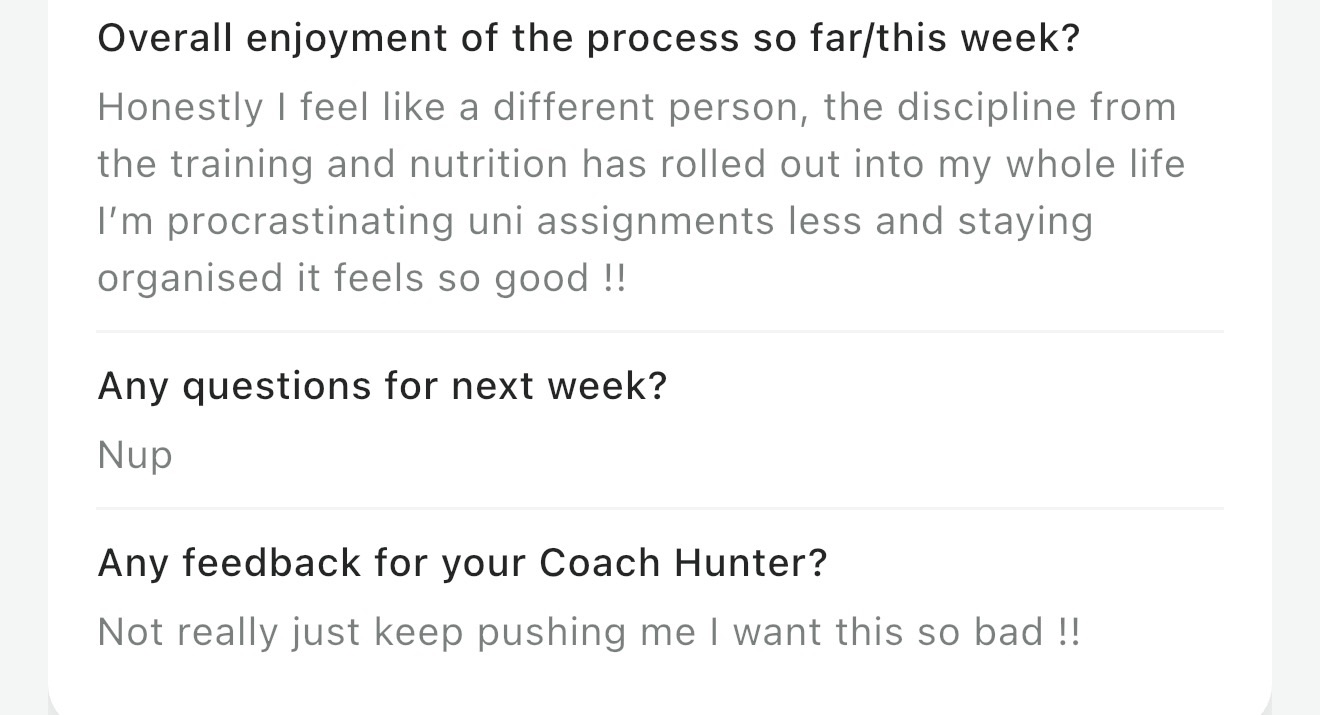Click 'I want this so bad !!' text
The image size is (1320, 715).
(x=893, y=632)
